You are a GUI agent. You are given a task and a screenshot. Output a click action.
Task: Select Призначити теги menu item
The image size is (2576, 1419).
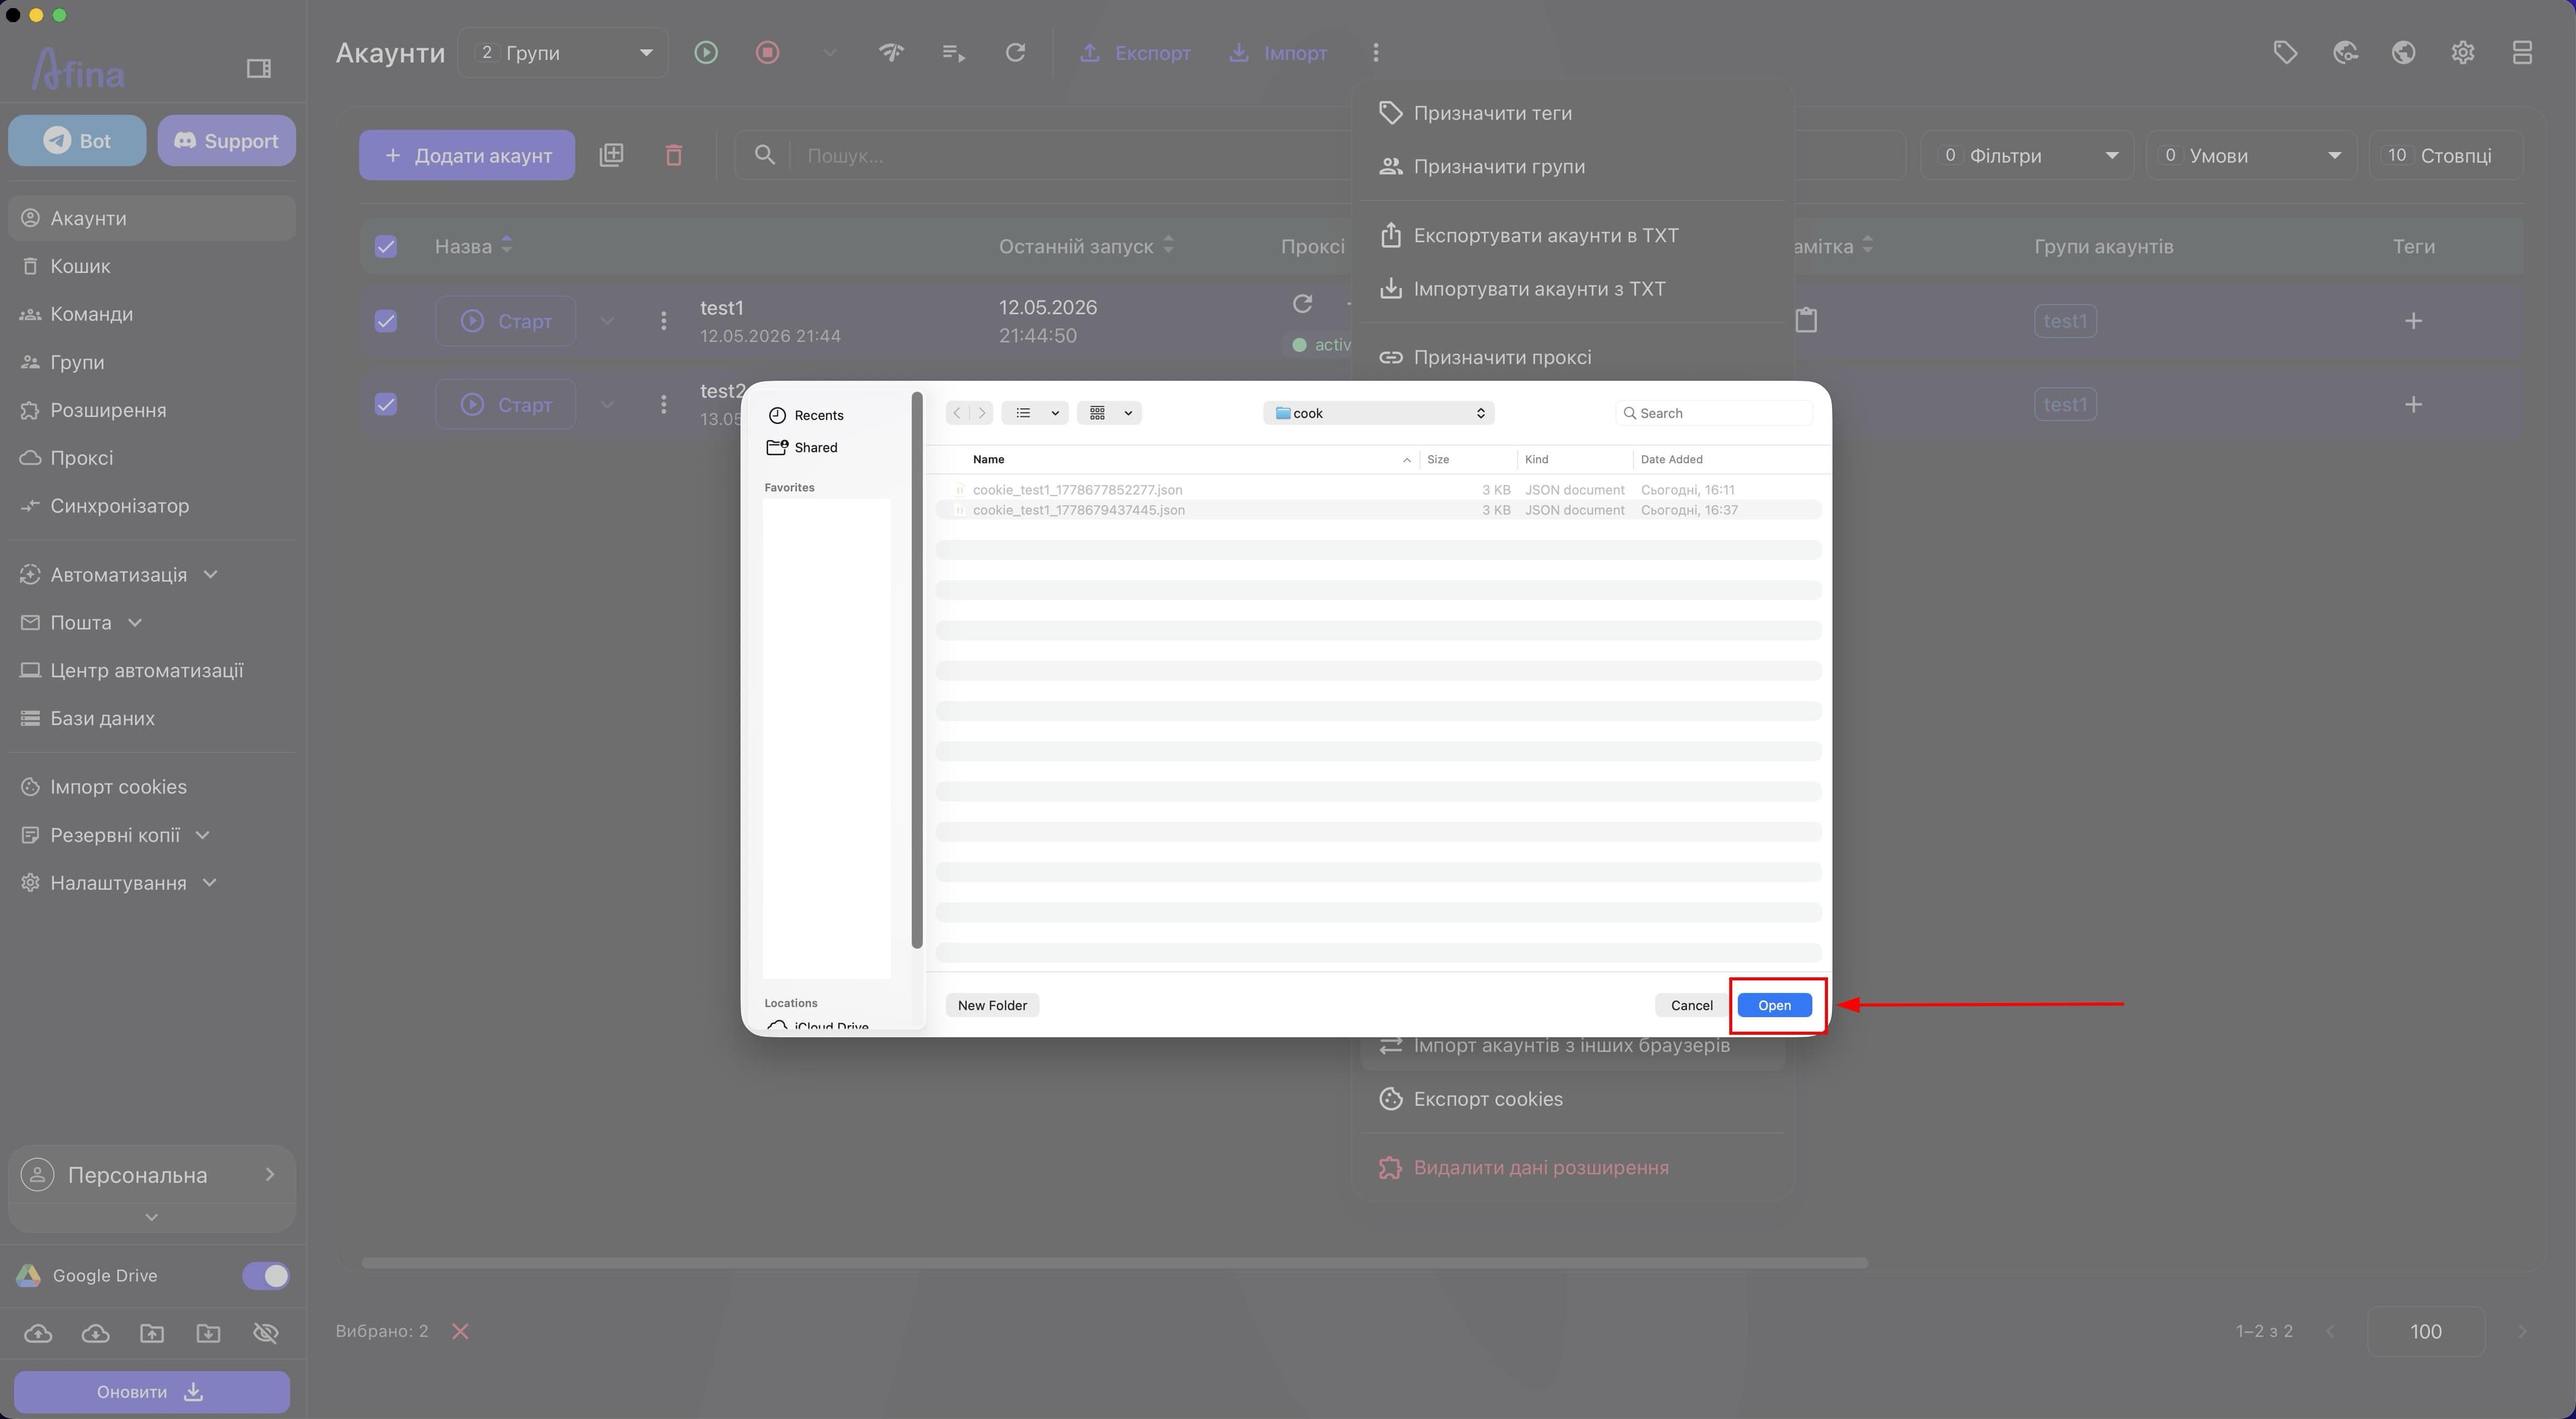coord(1573,113)
